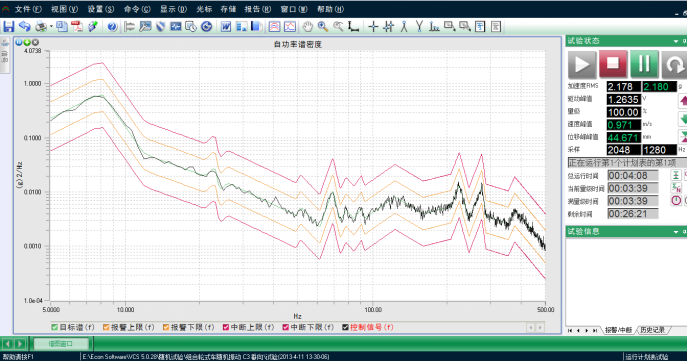Click the green level-down arrow
The width and height of the screenshot is (687, 361).
[x=683, y=118]
